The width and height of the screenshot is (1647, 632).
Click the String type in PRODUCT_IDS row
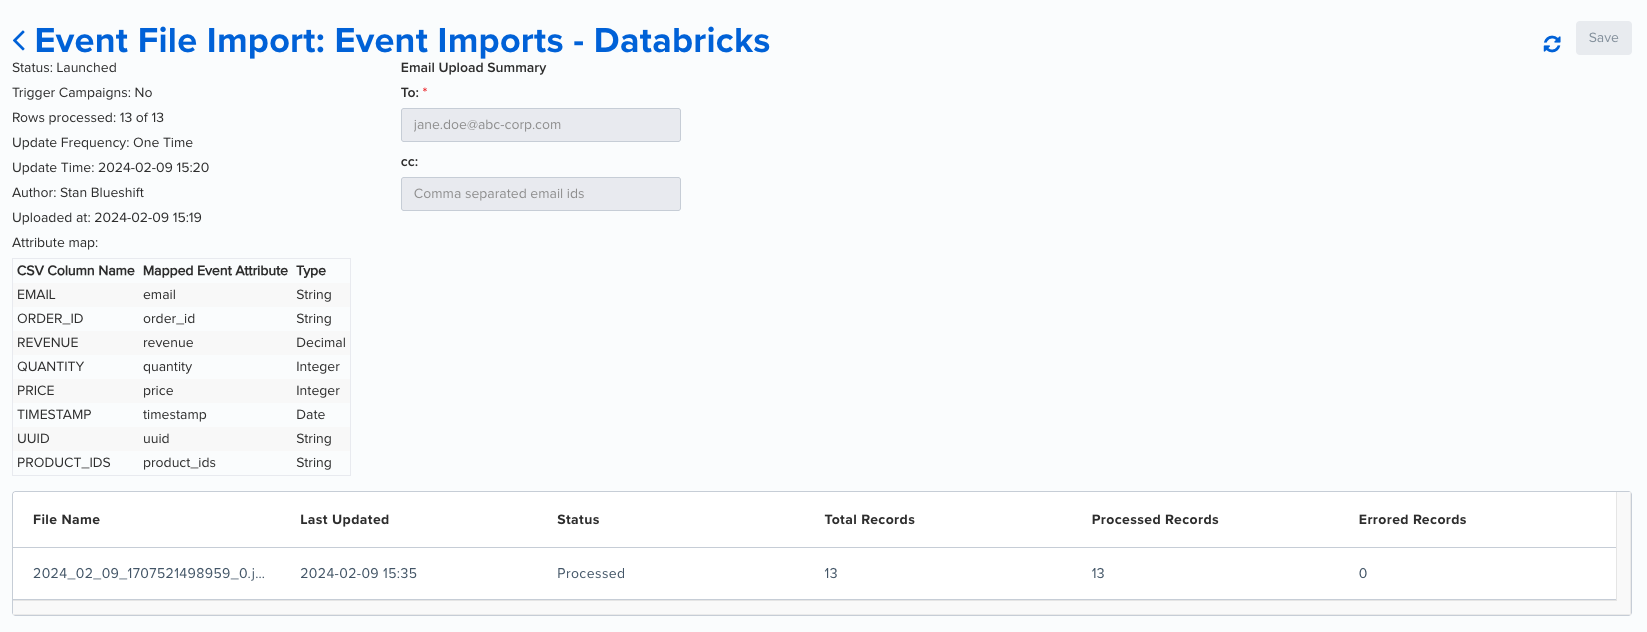coord(314,463)
